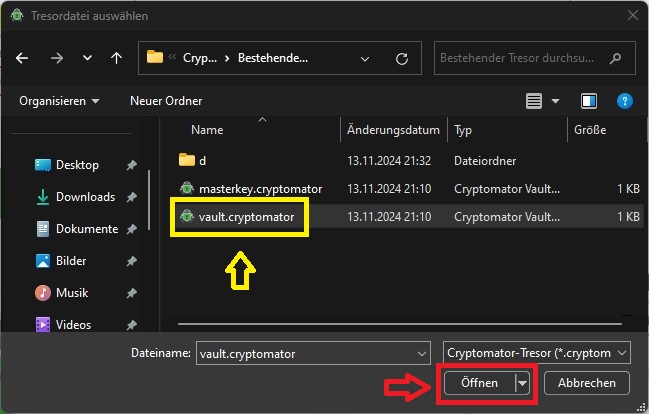Click the horizontal scrollbar in file list
The height and width of the screenshot is (414, 649).
tap(400, 323)
